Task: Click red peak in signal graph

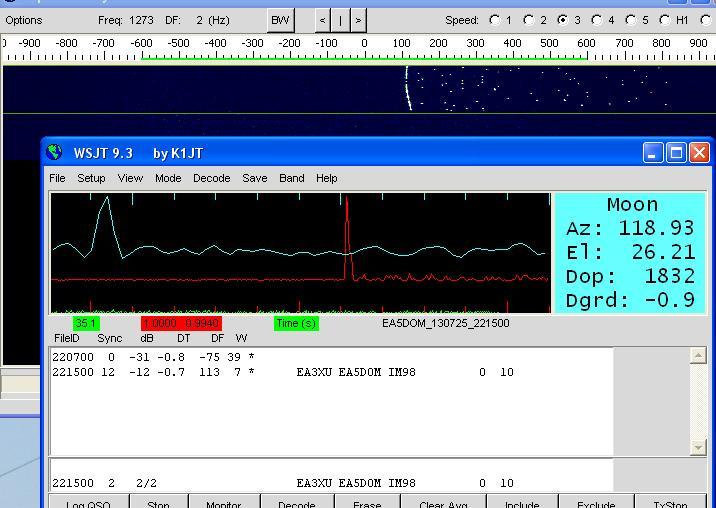Action: (347, 238)
